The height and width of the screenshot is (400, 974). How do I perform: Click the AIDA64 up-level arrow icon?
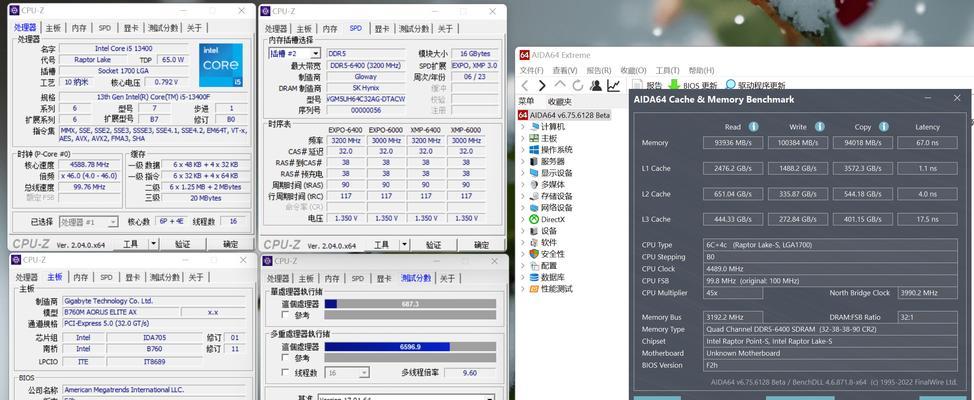[560, 84]
